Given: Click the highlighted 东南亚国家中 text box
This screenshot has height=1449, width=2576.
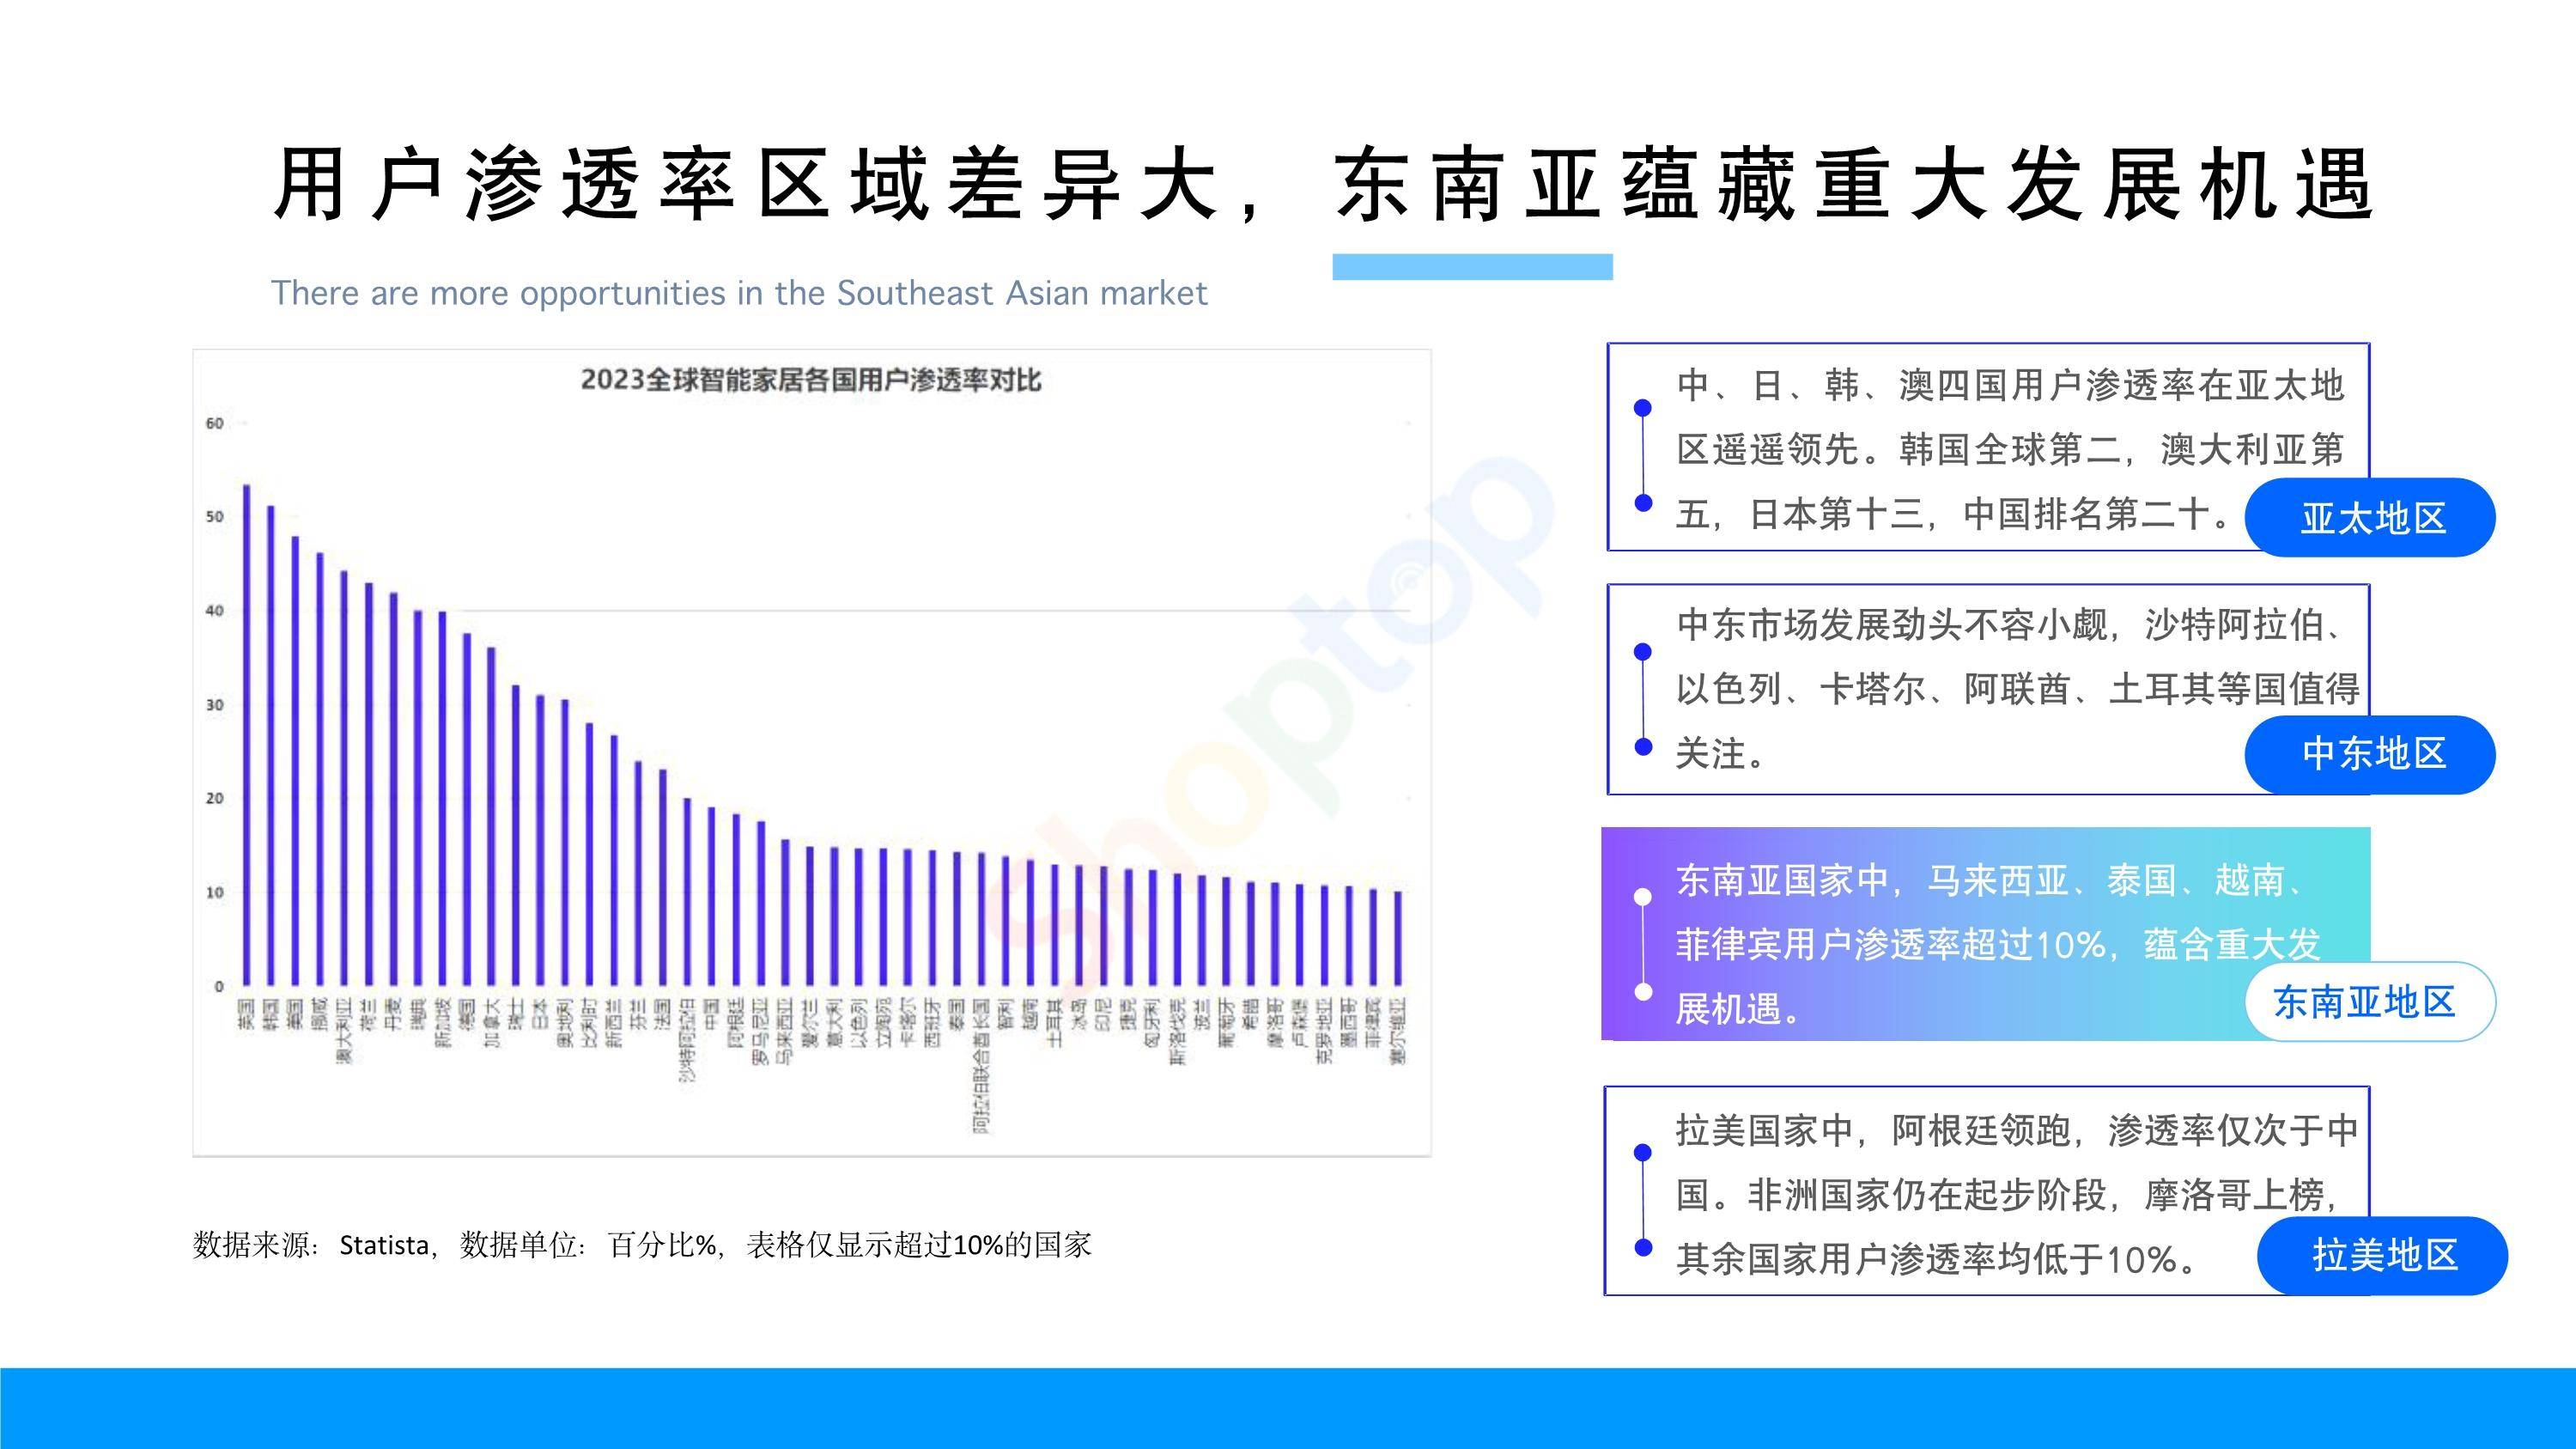Looking at the screenshot, I should click(x=1986, y=934).
